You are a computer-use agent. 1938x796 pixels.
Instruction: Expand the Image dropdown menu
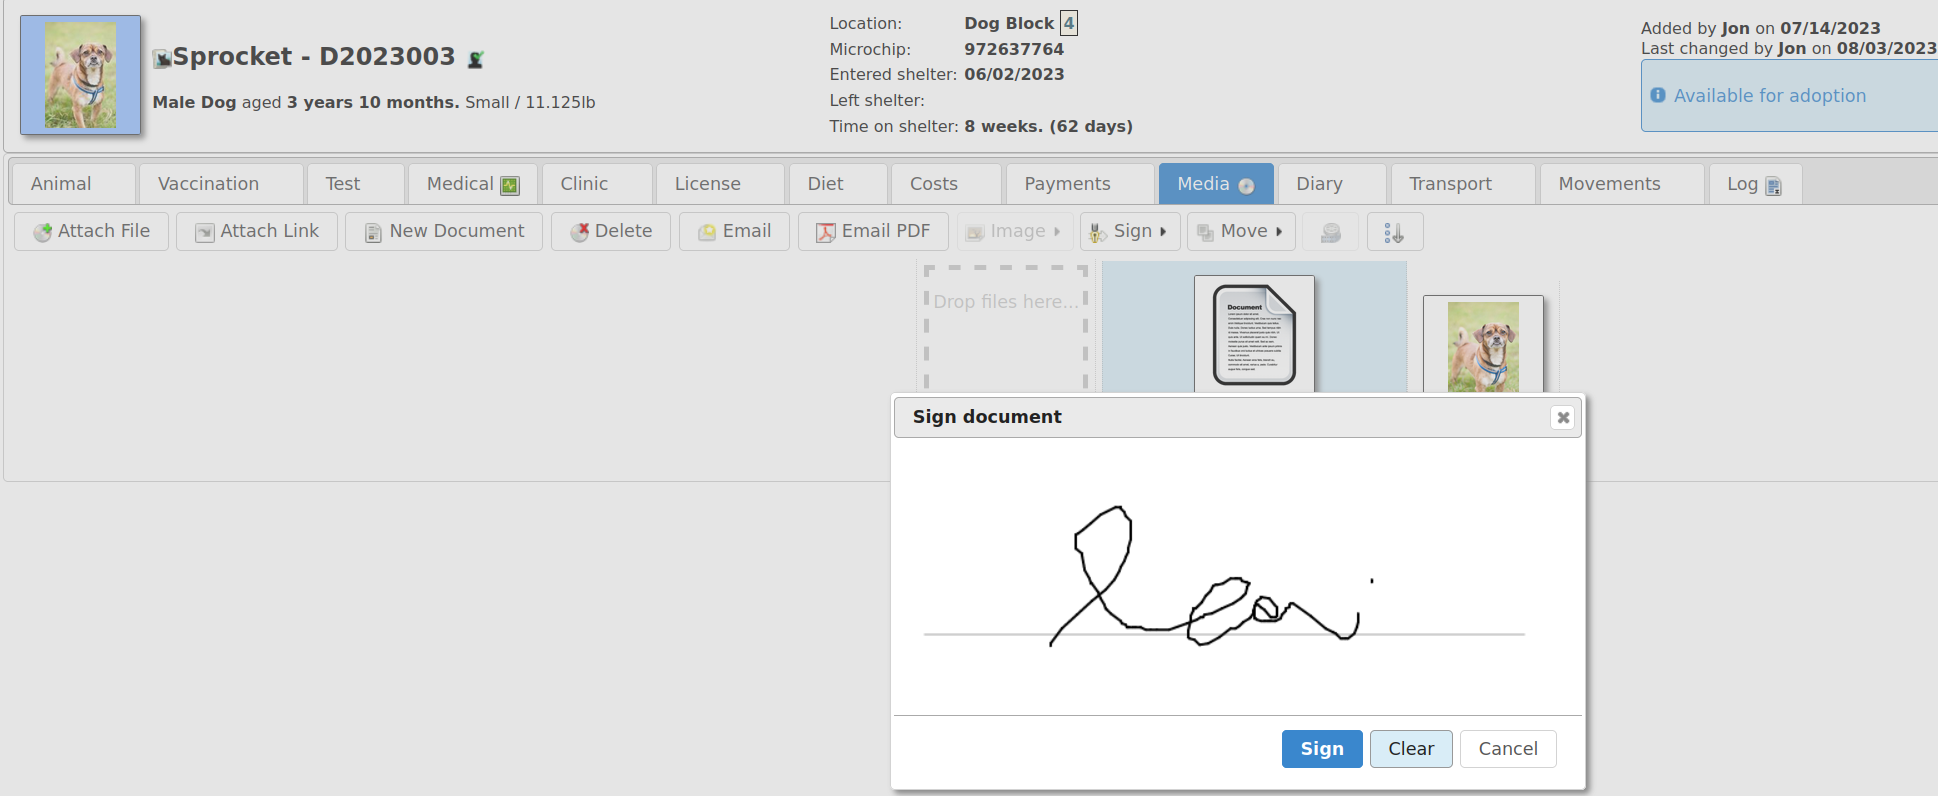[1015, 231]
